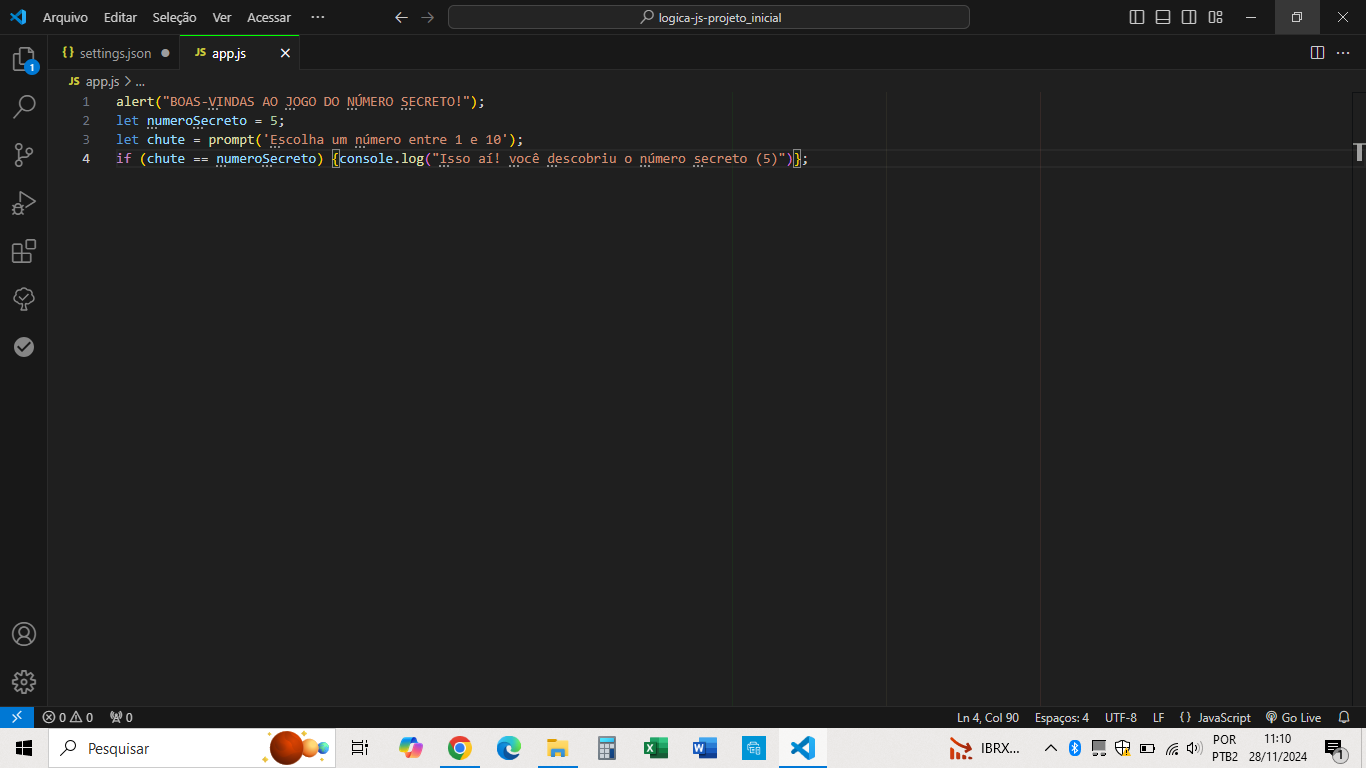Open the Search view
This screenshot has height=768, width=1366.
point(24,106)
